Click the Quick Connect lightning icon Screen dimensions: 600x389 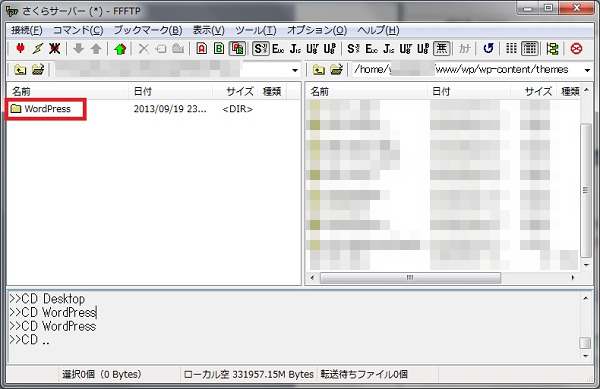point(38,49)
